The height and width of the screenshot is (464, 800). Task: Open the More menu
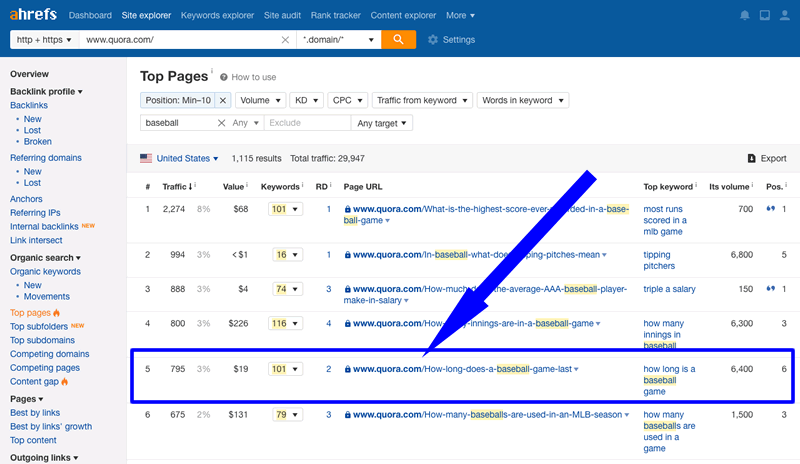[x=460, y=15]
